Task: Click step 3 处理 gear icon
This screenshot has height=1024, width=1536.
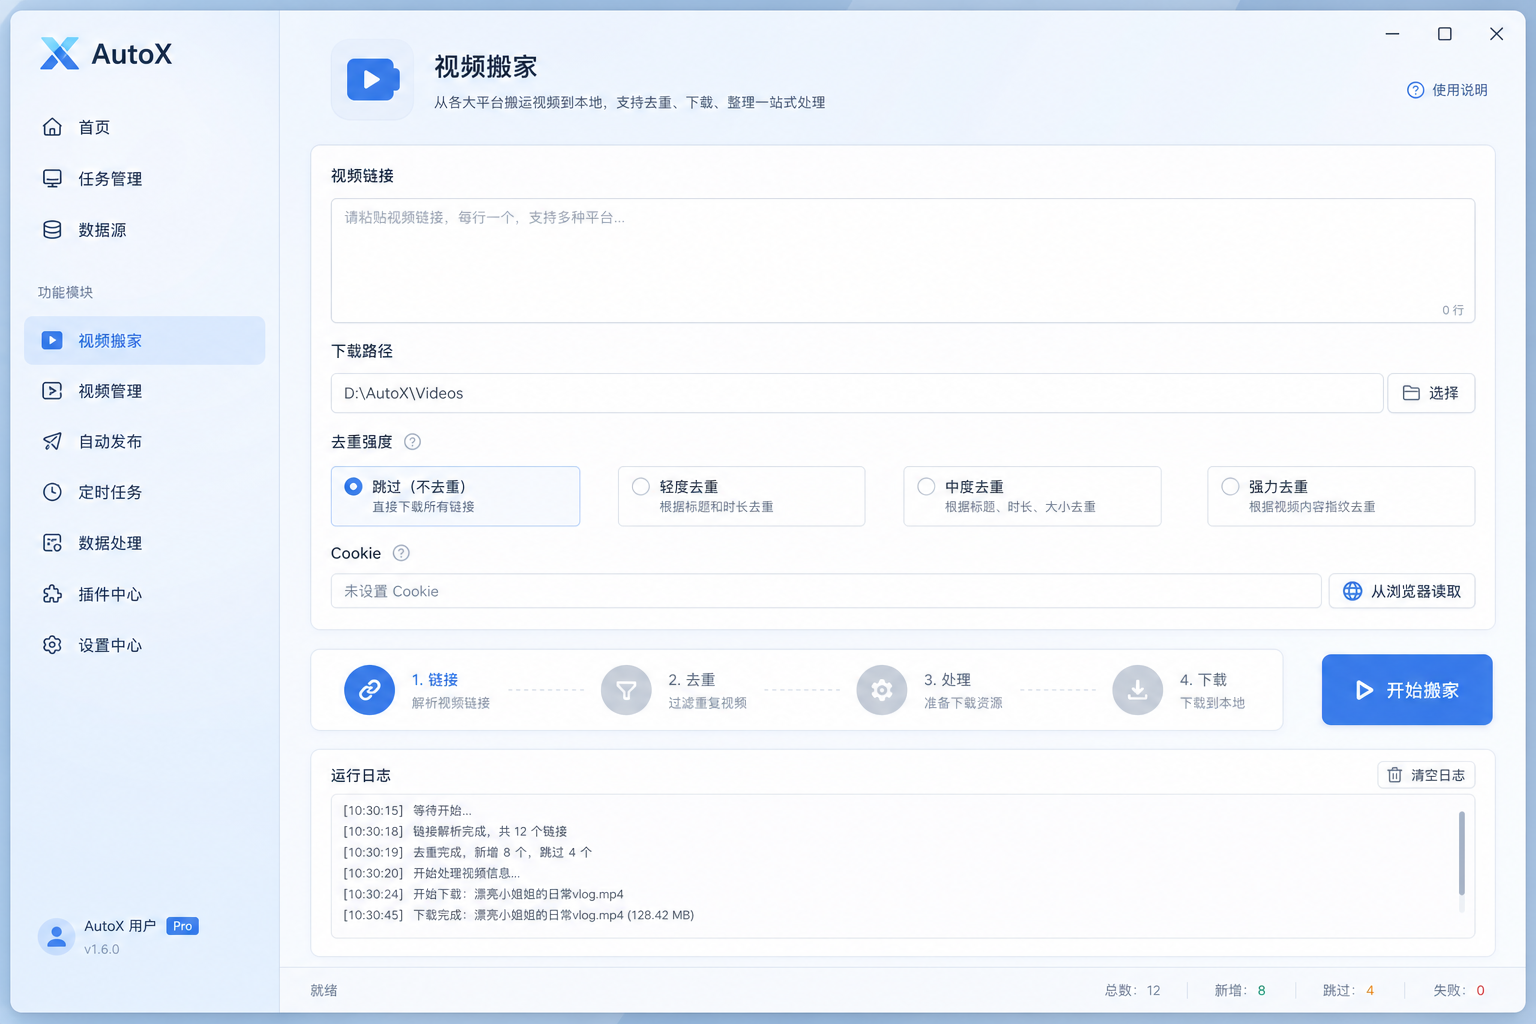Action: click(882, 690)
